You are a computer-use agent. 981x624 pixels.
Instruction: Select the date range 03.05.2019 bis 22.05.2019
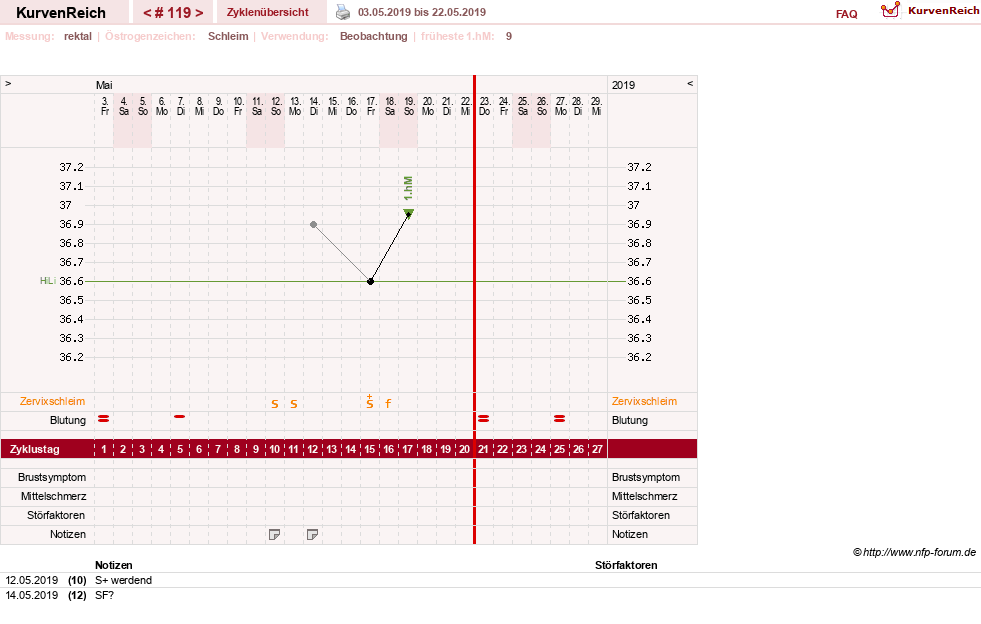click(x=422, y=12)
